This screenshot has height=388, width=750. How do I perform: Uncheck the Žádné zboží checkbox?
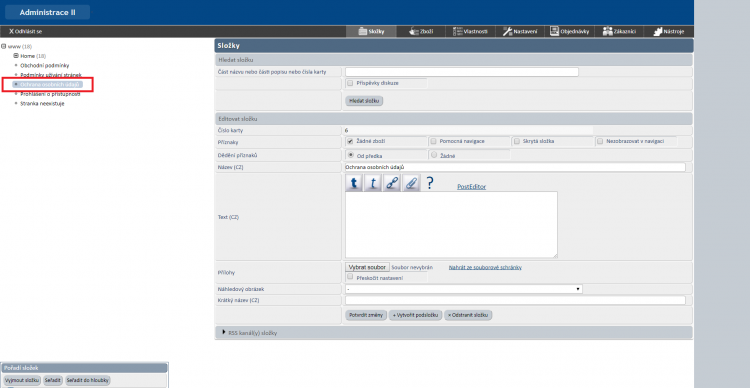pyautogui.click(x=350, y=141)
